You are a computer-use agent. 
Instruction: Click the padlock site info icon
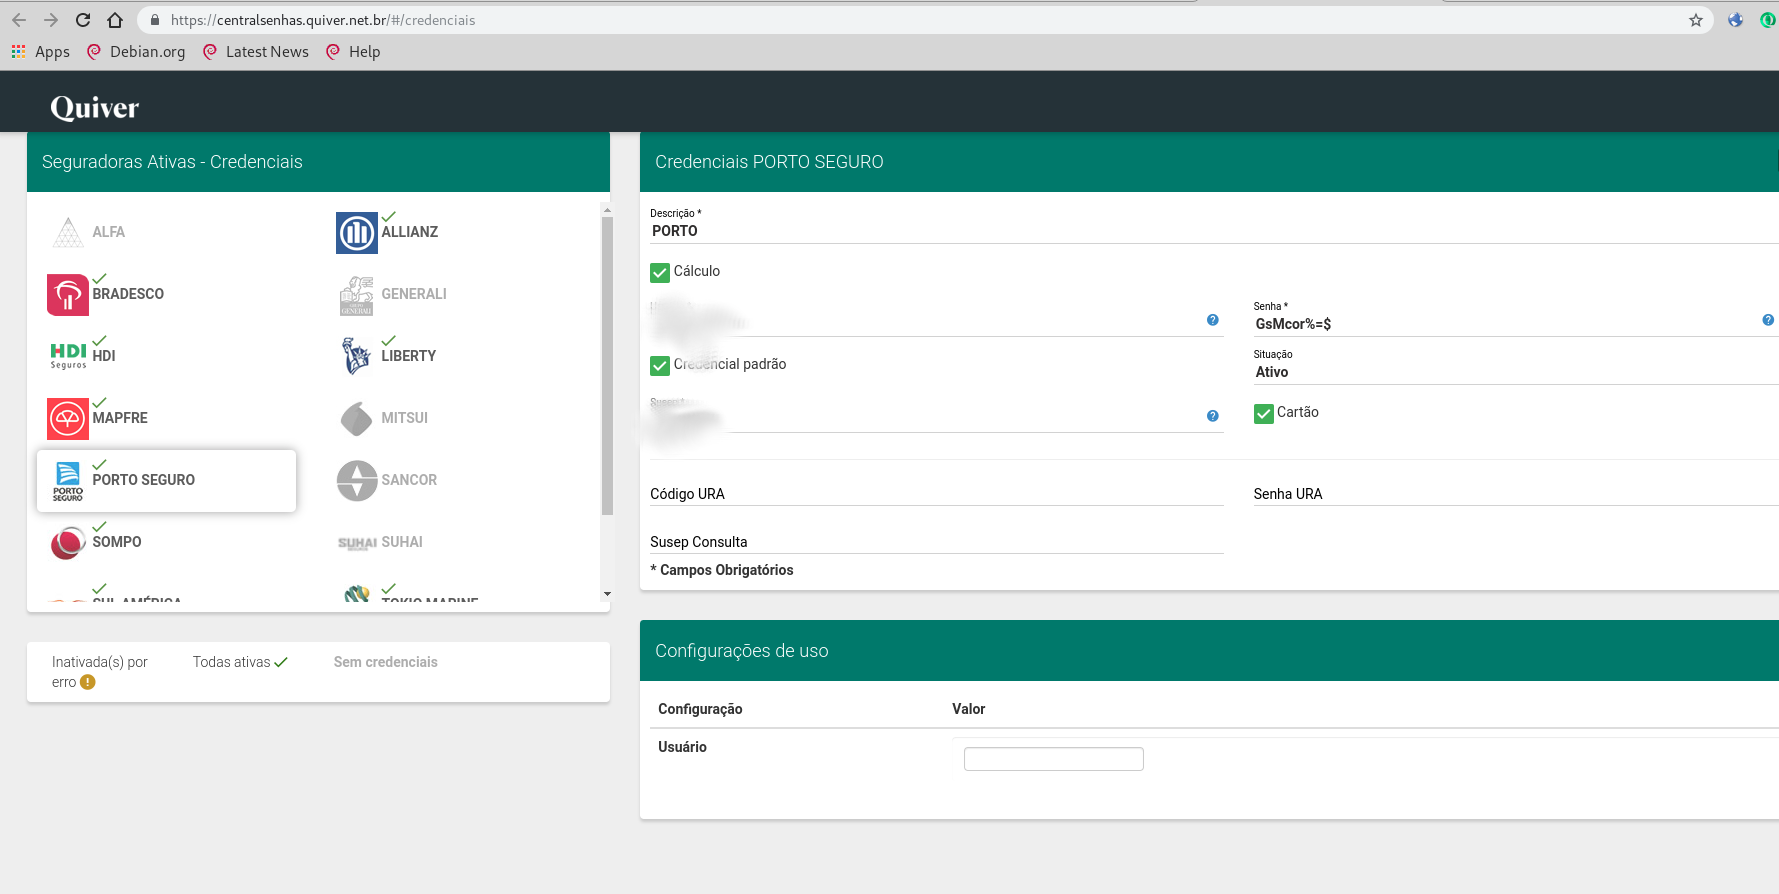155,20
